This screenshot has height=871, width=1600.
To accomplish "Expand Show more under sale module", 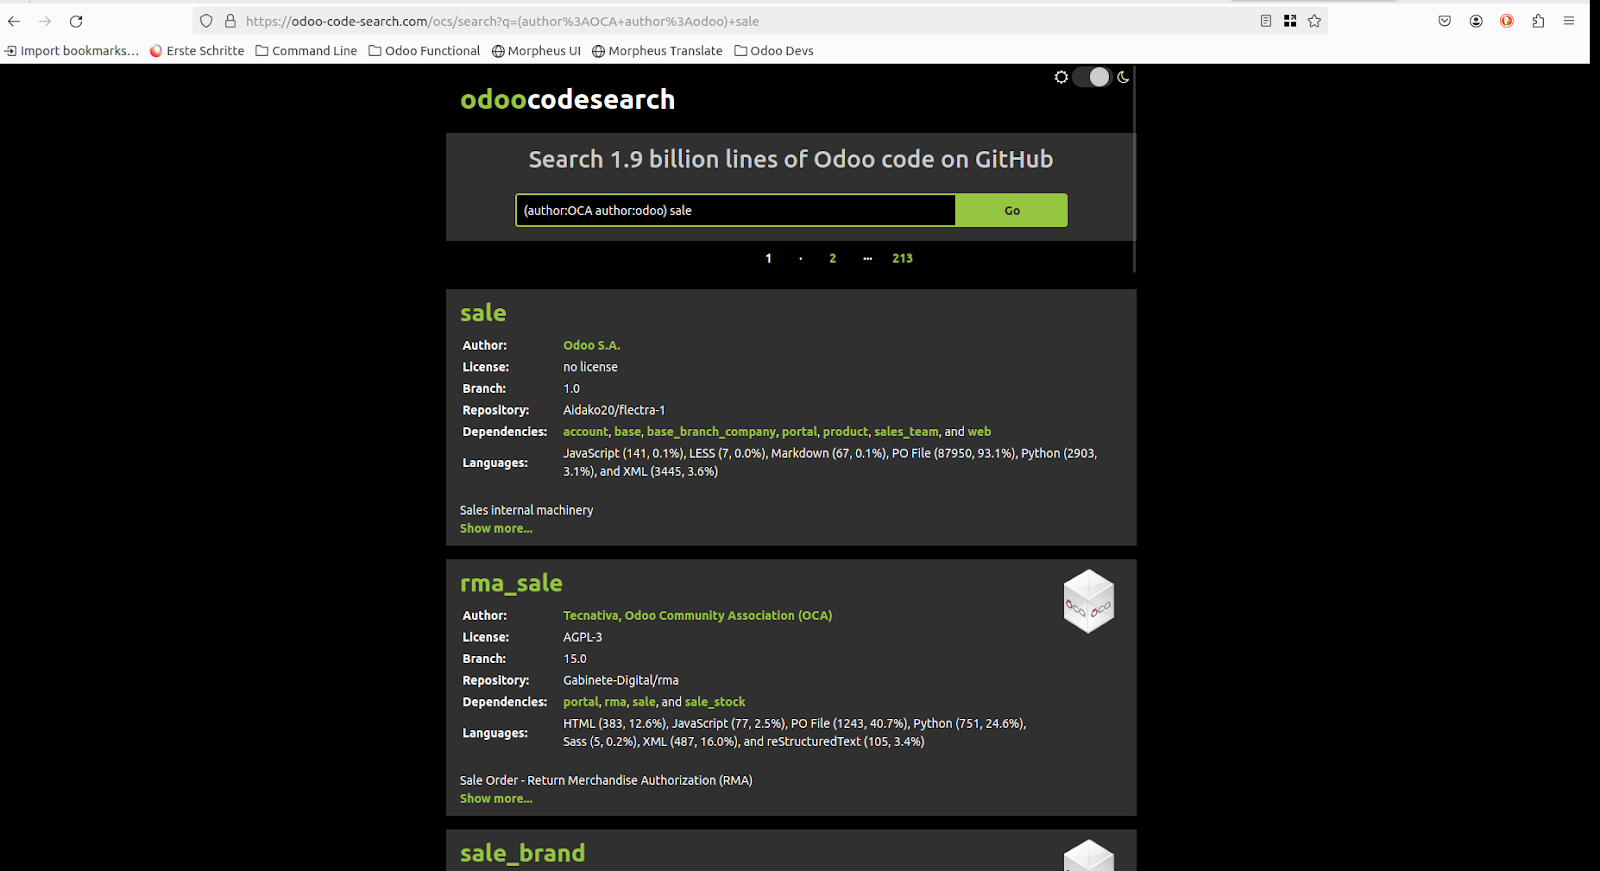I will click(496, 529).
